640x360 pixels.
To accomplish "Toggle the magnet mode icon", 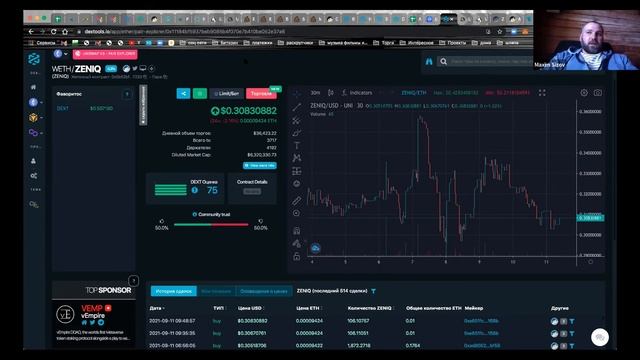I will 297,231.
